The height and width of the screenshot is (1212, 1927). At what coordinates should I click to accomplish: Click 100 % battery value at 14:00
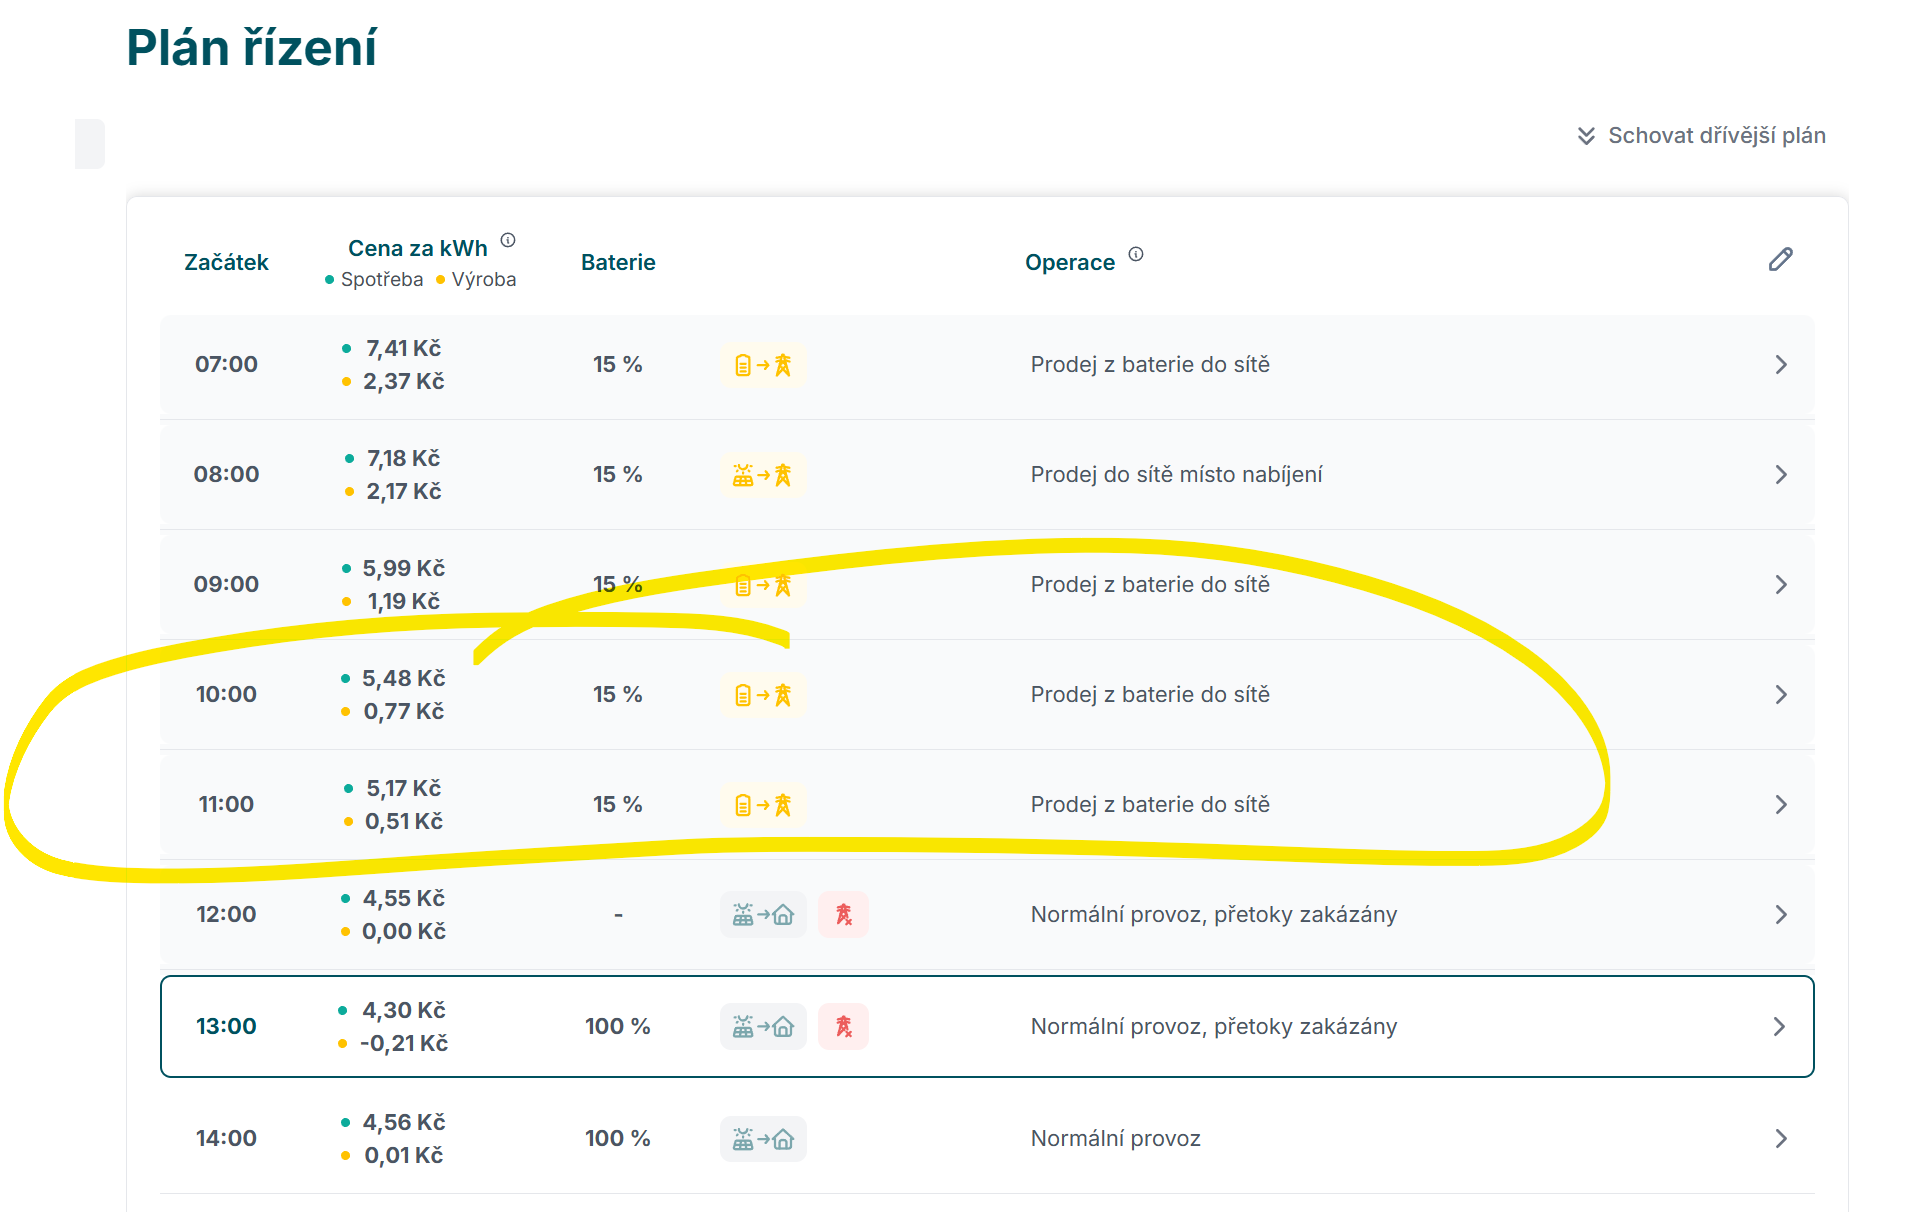[x=618, y=1139]
